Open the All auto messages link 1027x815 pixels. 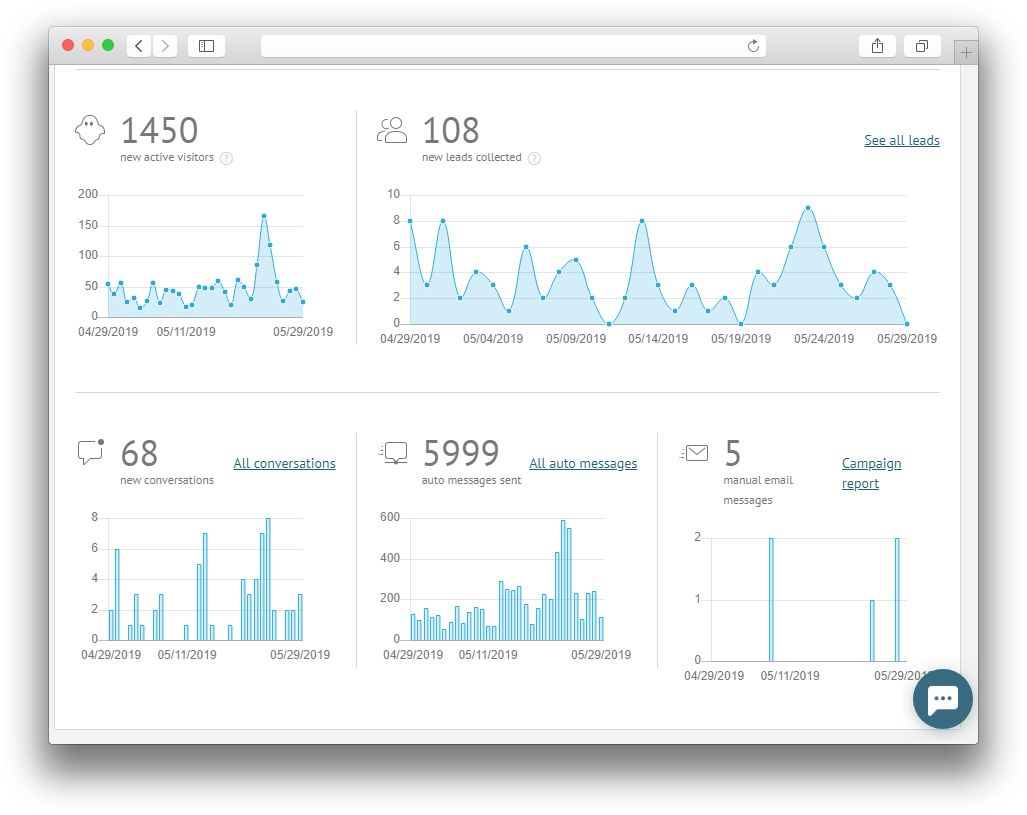[583, 463]
